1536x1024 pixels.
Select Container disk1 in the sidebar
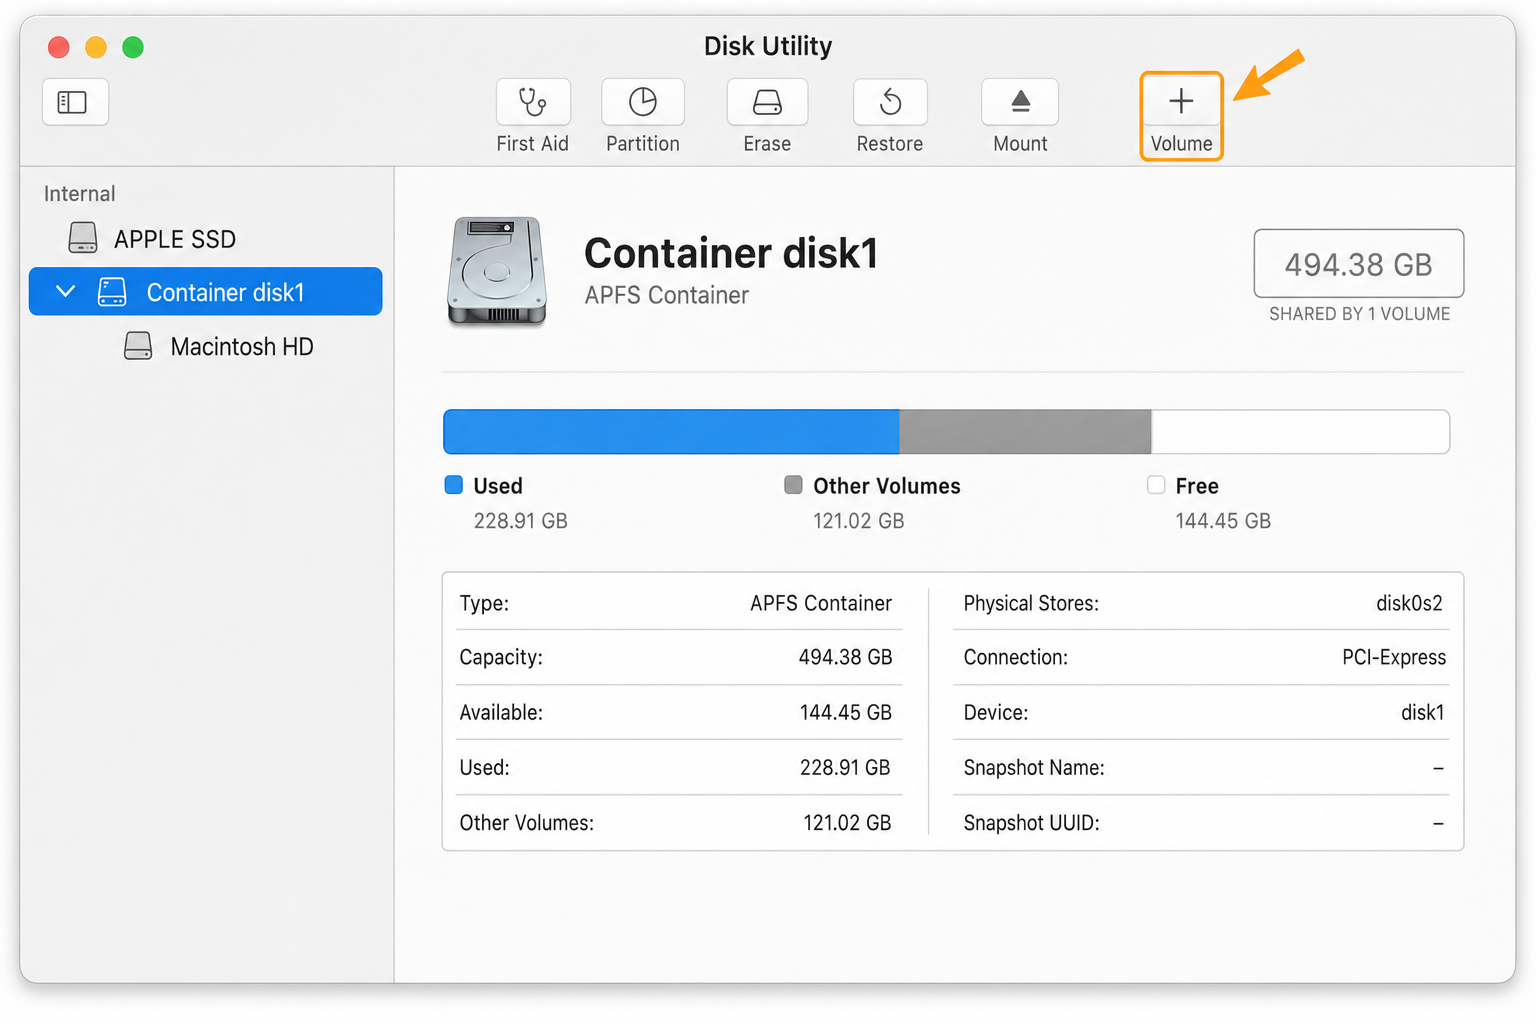click(206, 292)
